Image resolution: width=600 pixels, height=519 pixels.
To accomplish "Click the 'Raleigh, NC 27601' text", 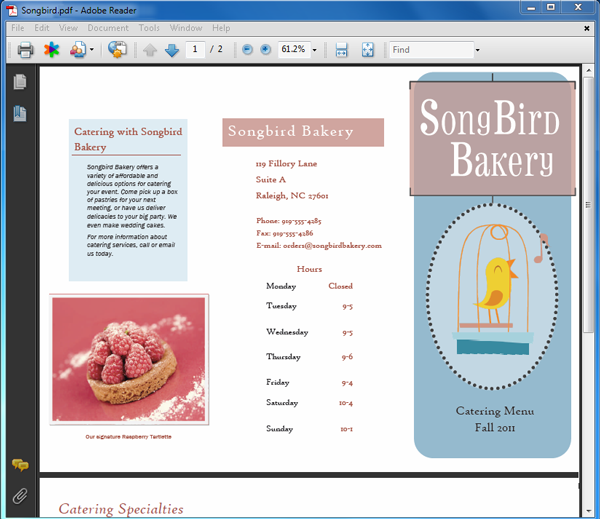I will 292,196.
